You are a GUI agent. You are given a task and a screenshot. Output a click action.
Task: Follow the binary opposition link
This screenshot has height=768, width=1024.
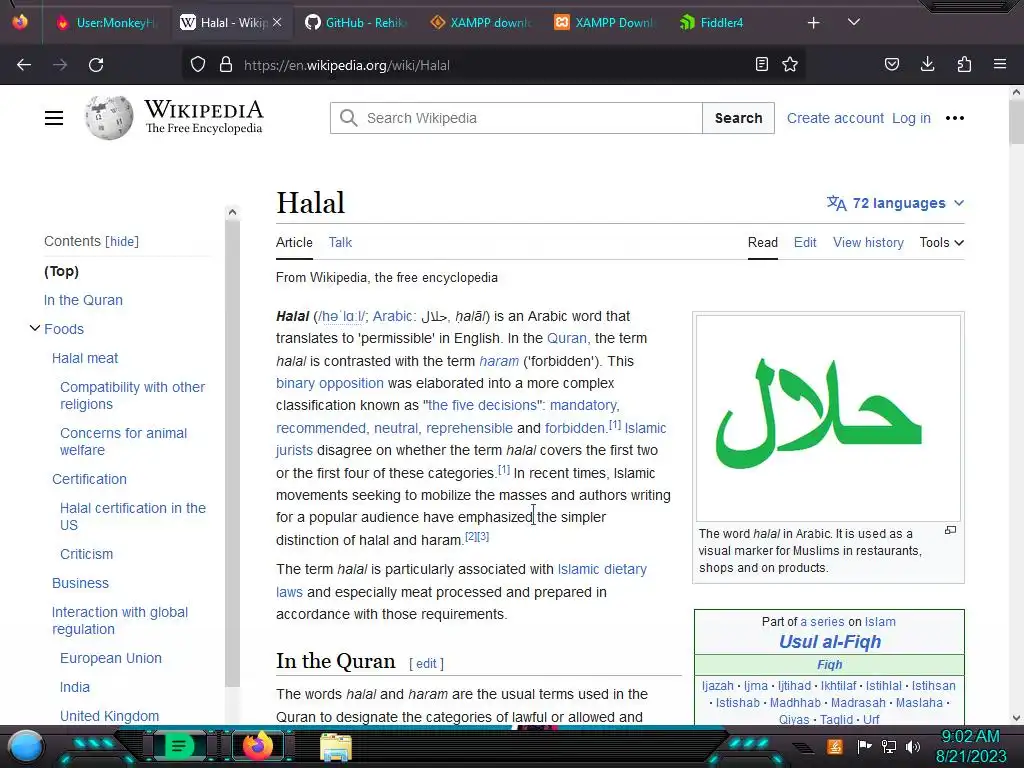(x=330, y=383)
